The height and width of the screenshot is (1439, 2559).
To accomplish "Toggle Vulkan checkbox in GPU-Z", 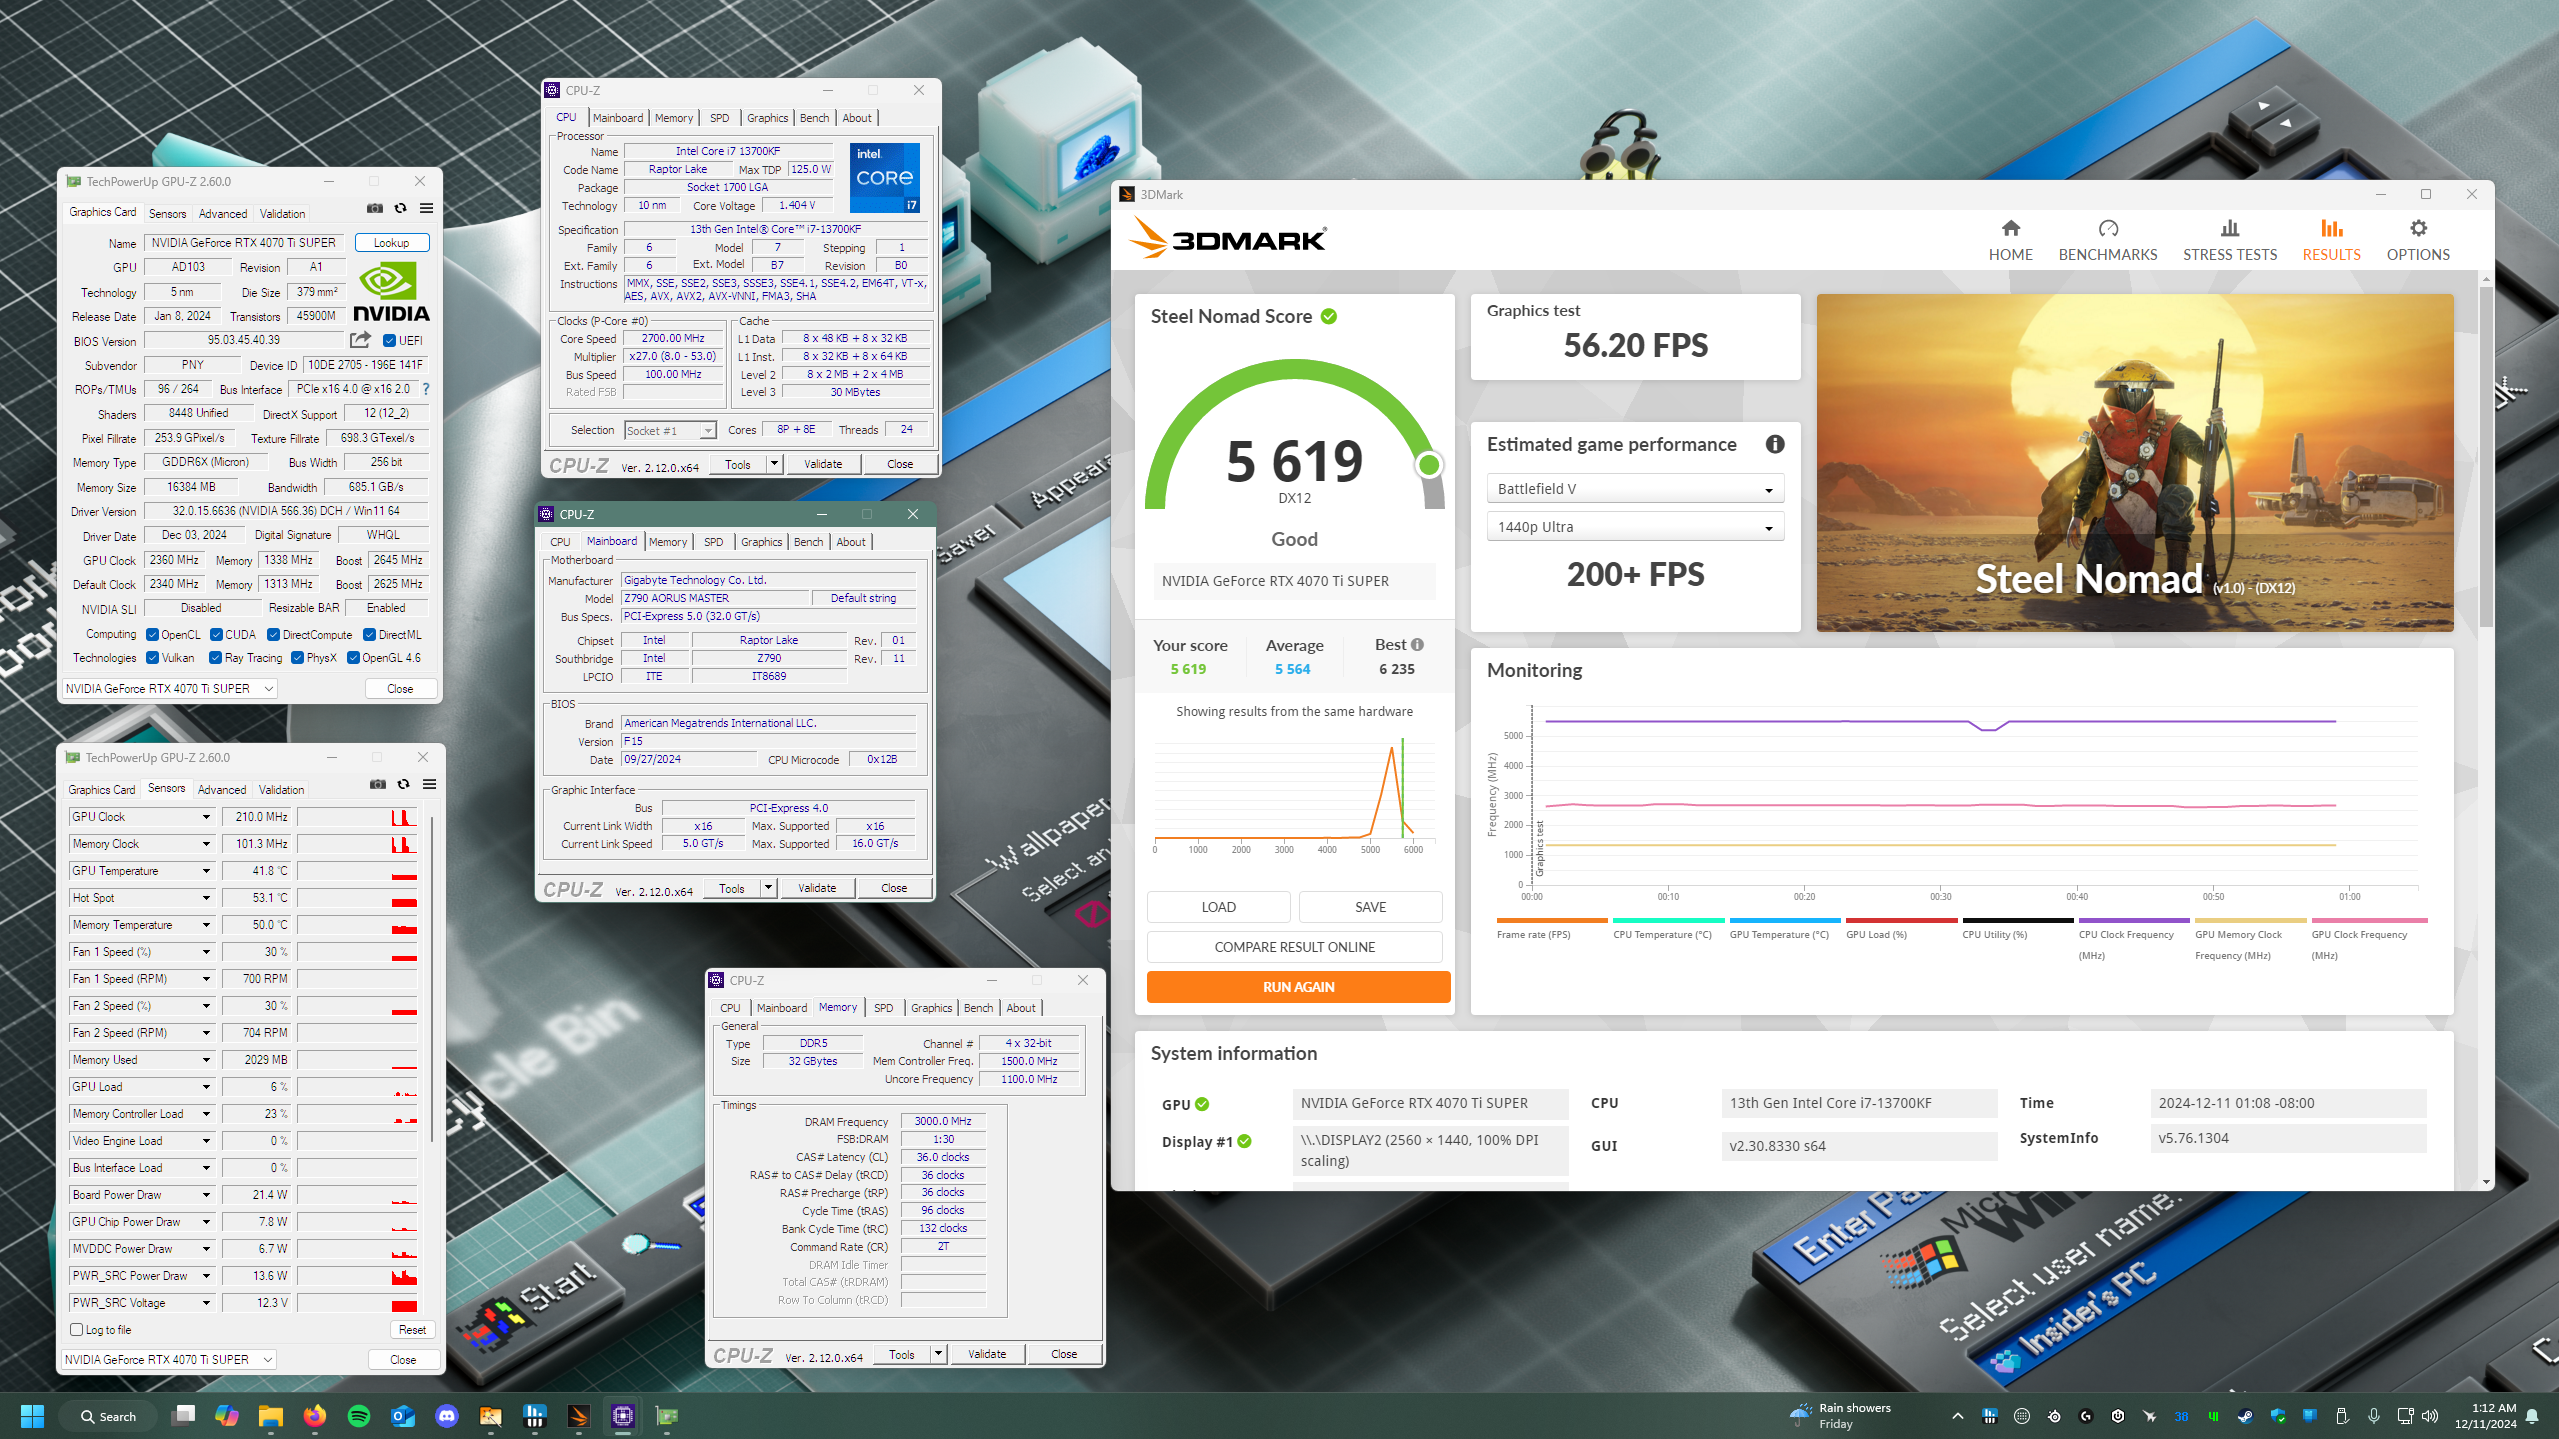I will [152, 657].
